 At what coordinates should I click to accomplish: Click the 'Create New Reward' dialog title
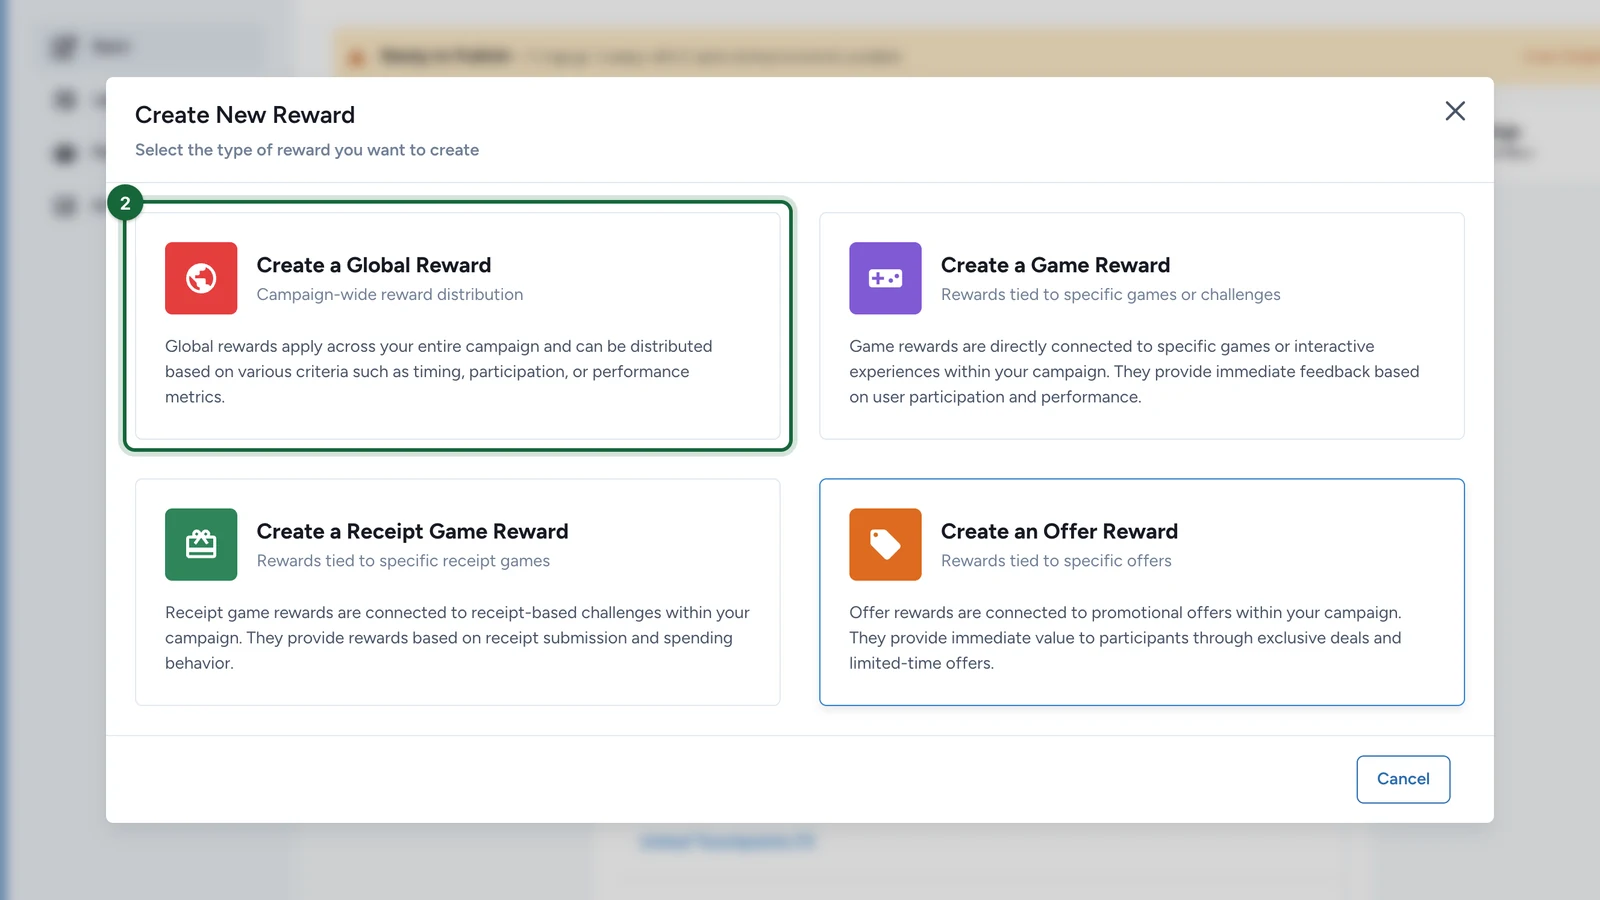(x=245, y=115)
